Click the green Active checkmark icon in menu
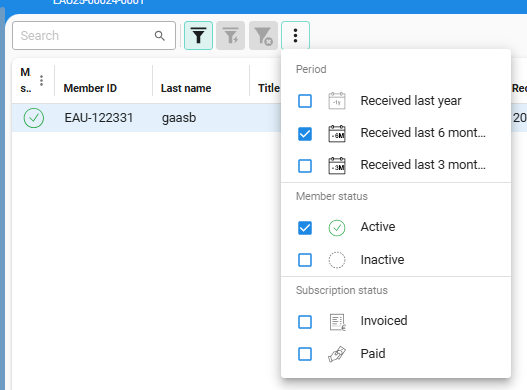 pyautogui.click(x=337, y=228)
